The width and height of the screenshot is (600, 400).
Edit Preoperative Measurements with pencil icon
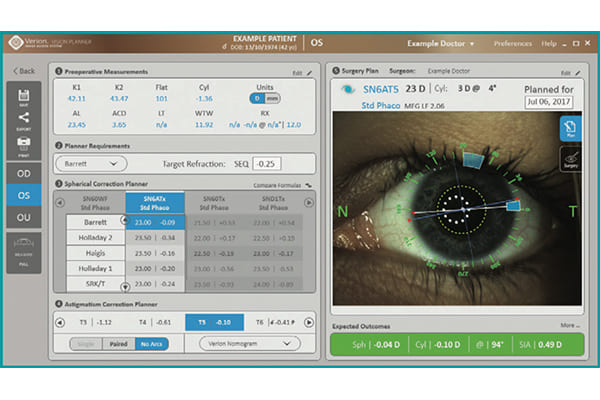click(309, 73)
